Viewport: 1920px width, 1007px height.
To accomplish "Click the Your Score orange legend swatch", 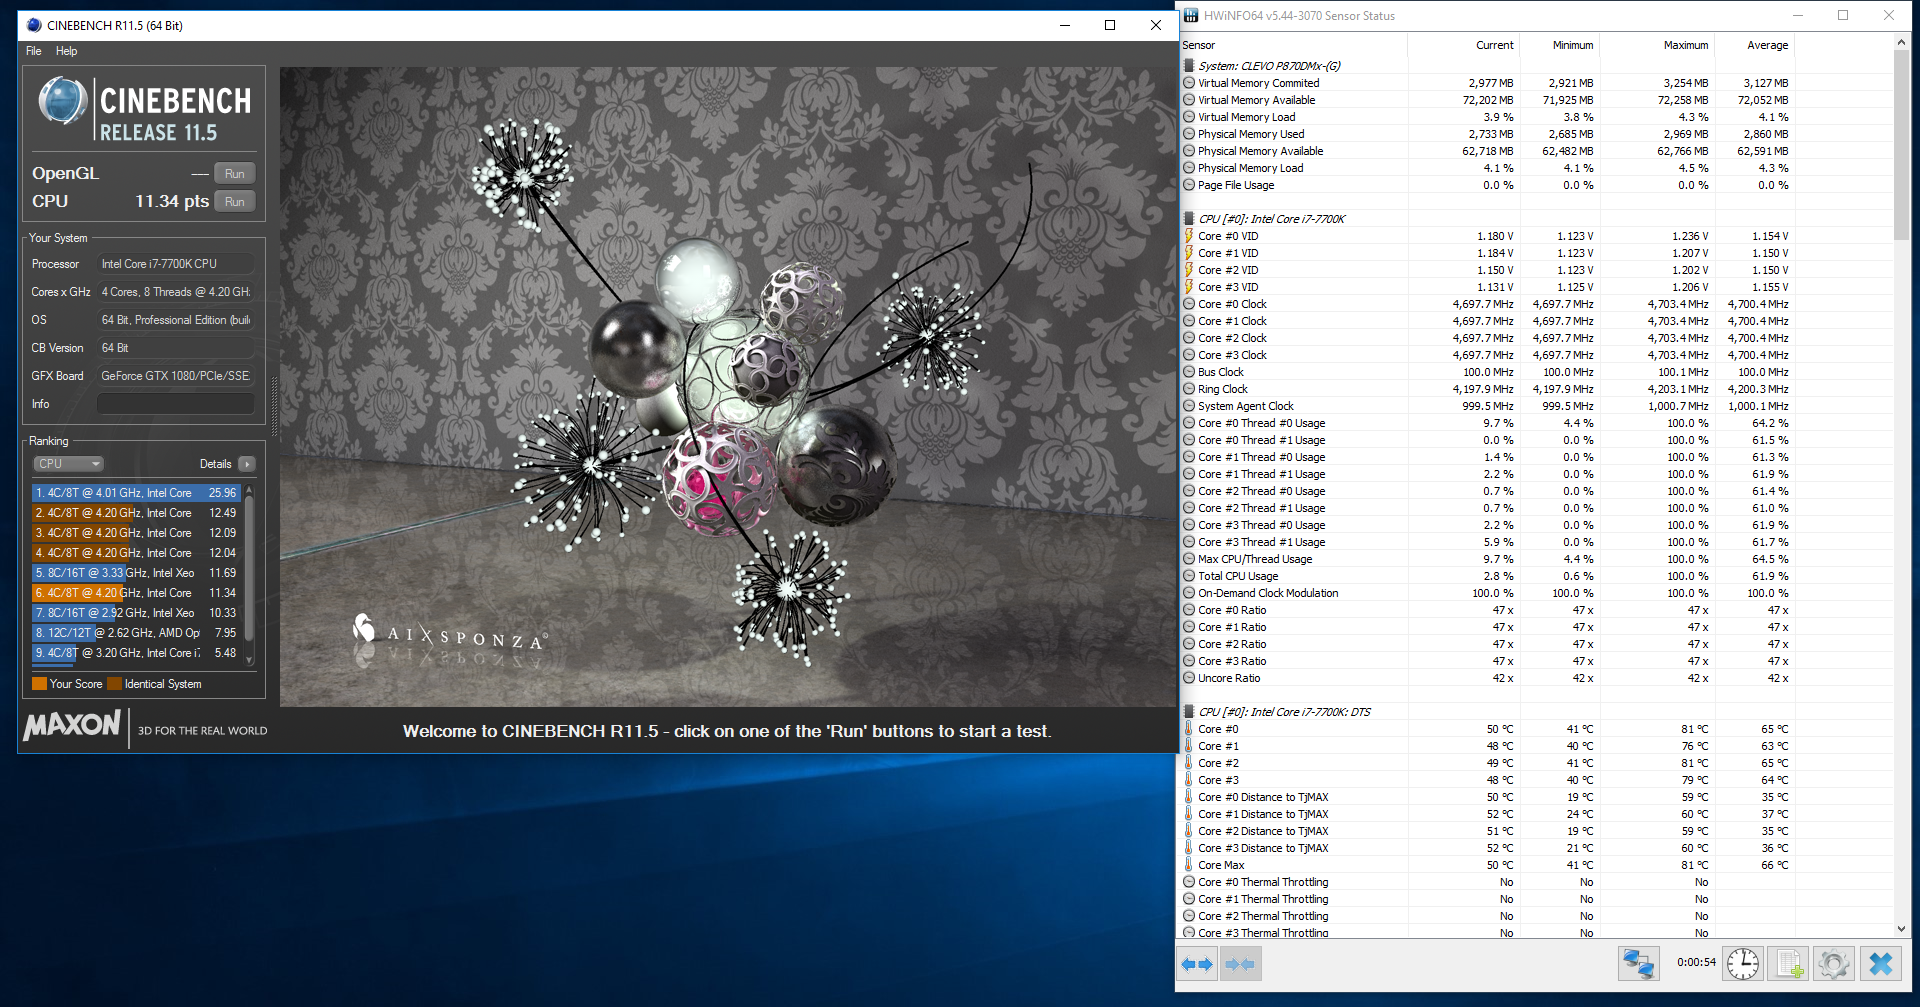I will [39, 684].
